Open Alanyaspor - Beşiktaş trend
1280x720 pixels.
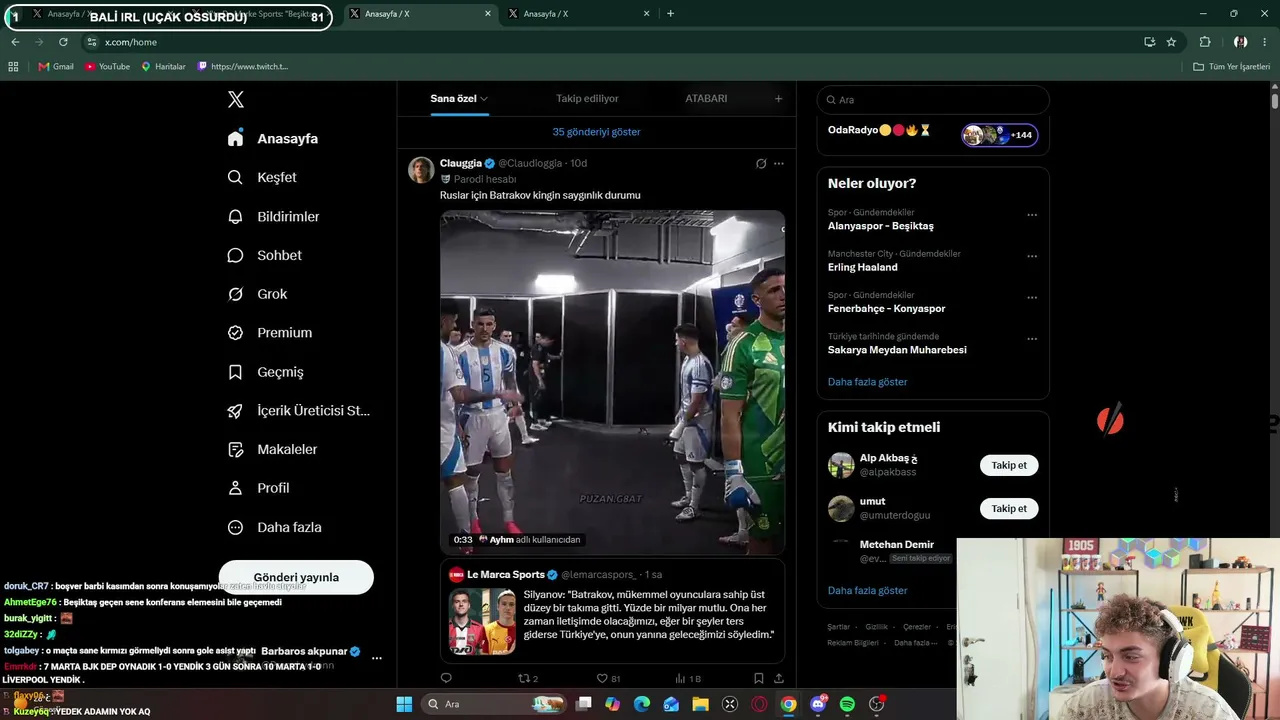[x=880, y=226]
